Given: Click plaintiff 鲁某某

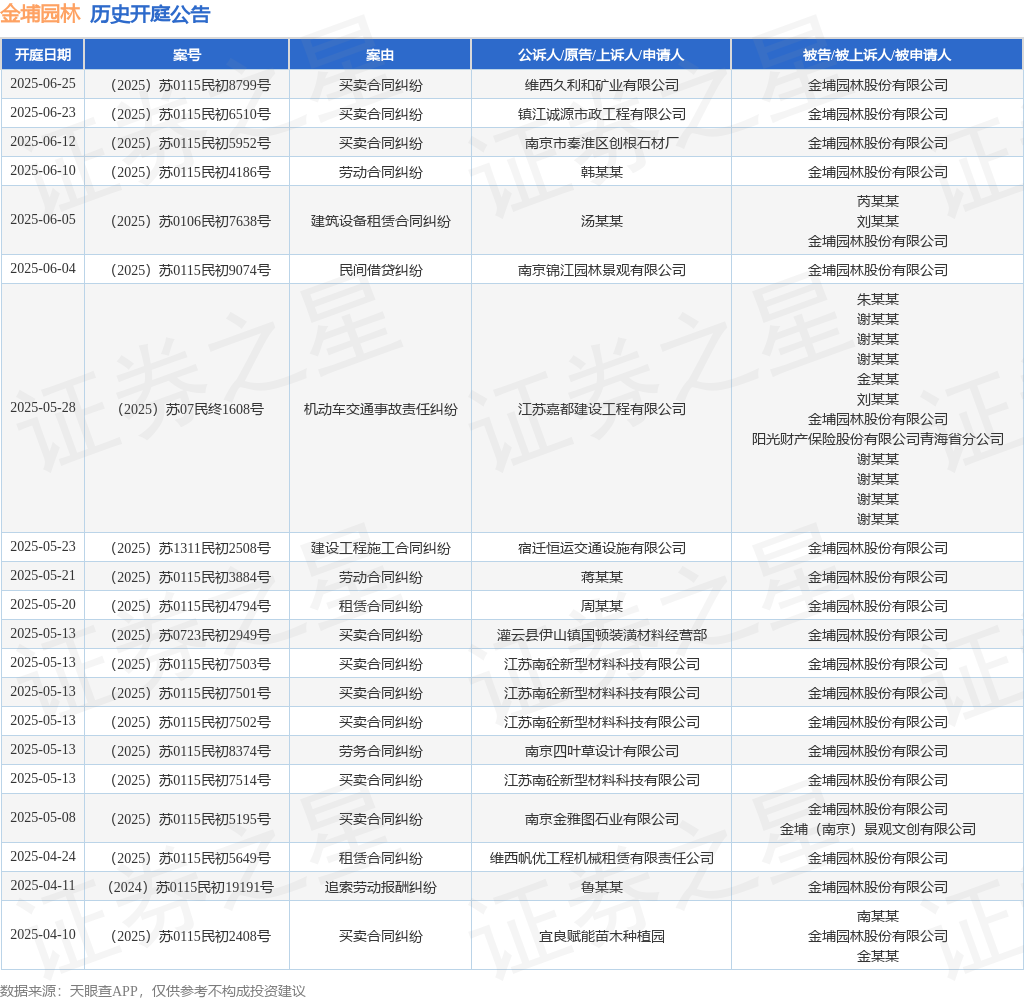Looking at the screenshot, I should coord(601,888).
